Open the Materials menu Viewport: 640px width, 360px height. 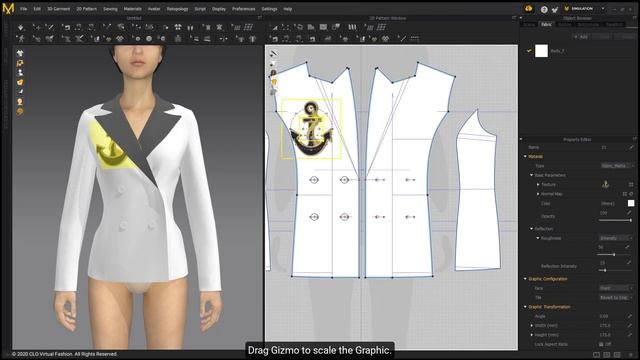coord(133,9)
